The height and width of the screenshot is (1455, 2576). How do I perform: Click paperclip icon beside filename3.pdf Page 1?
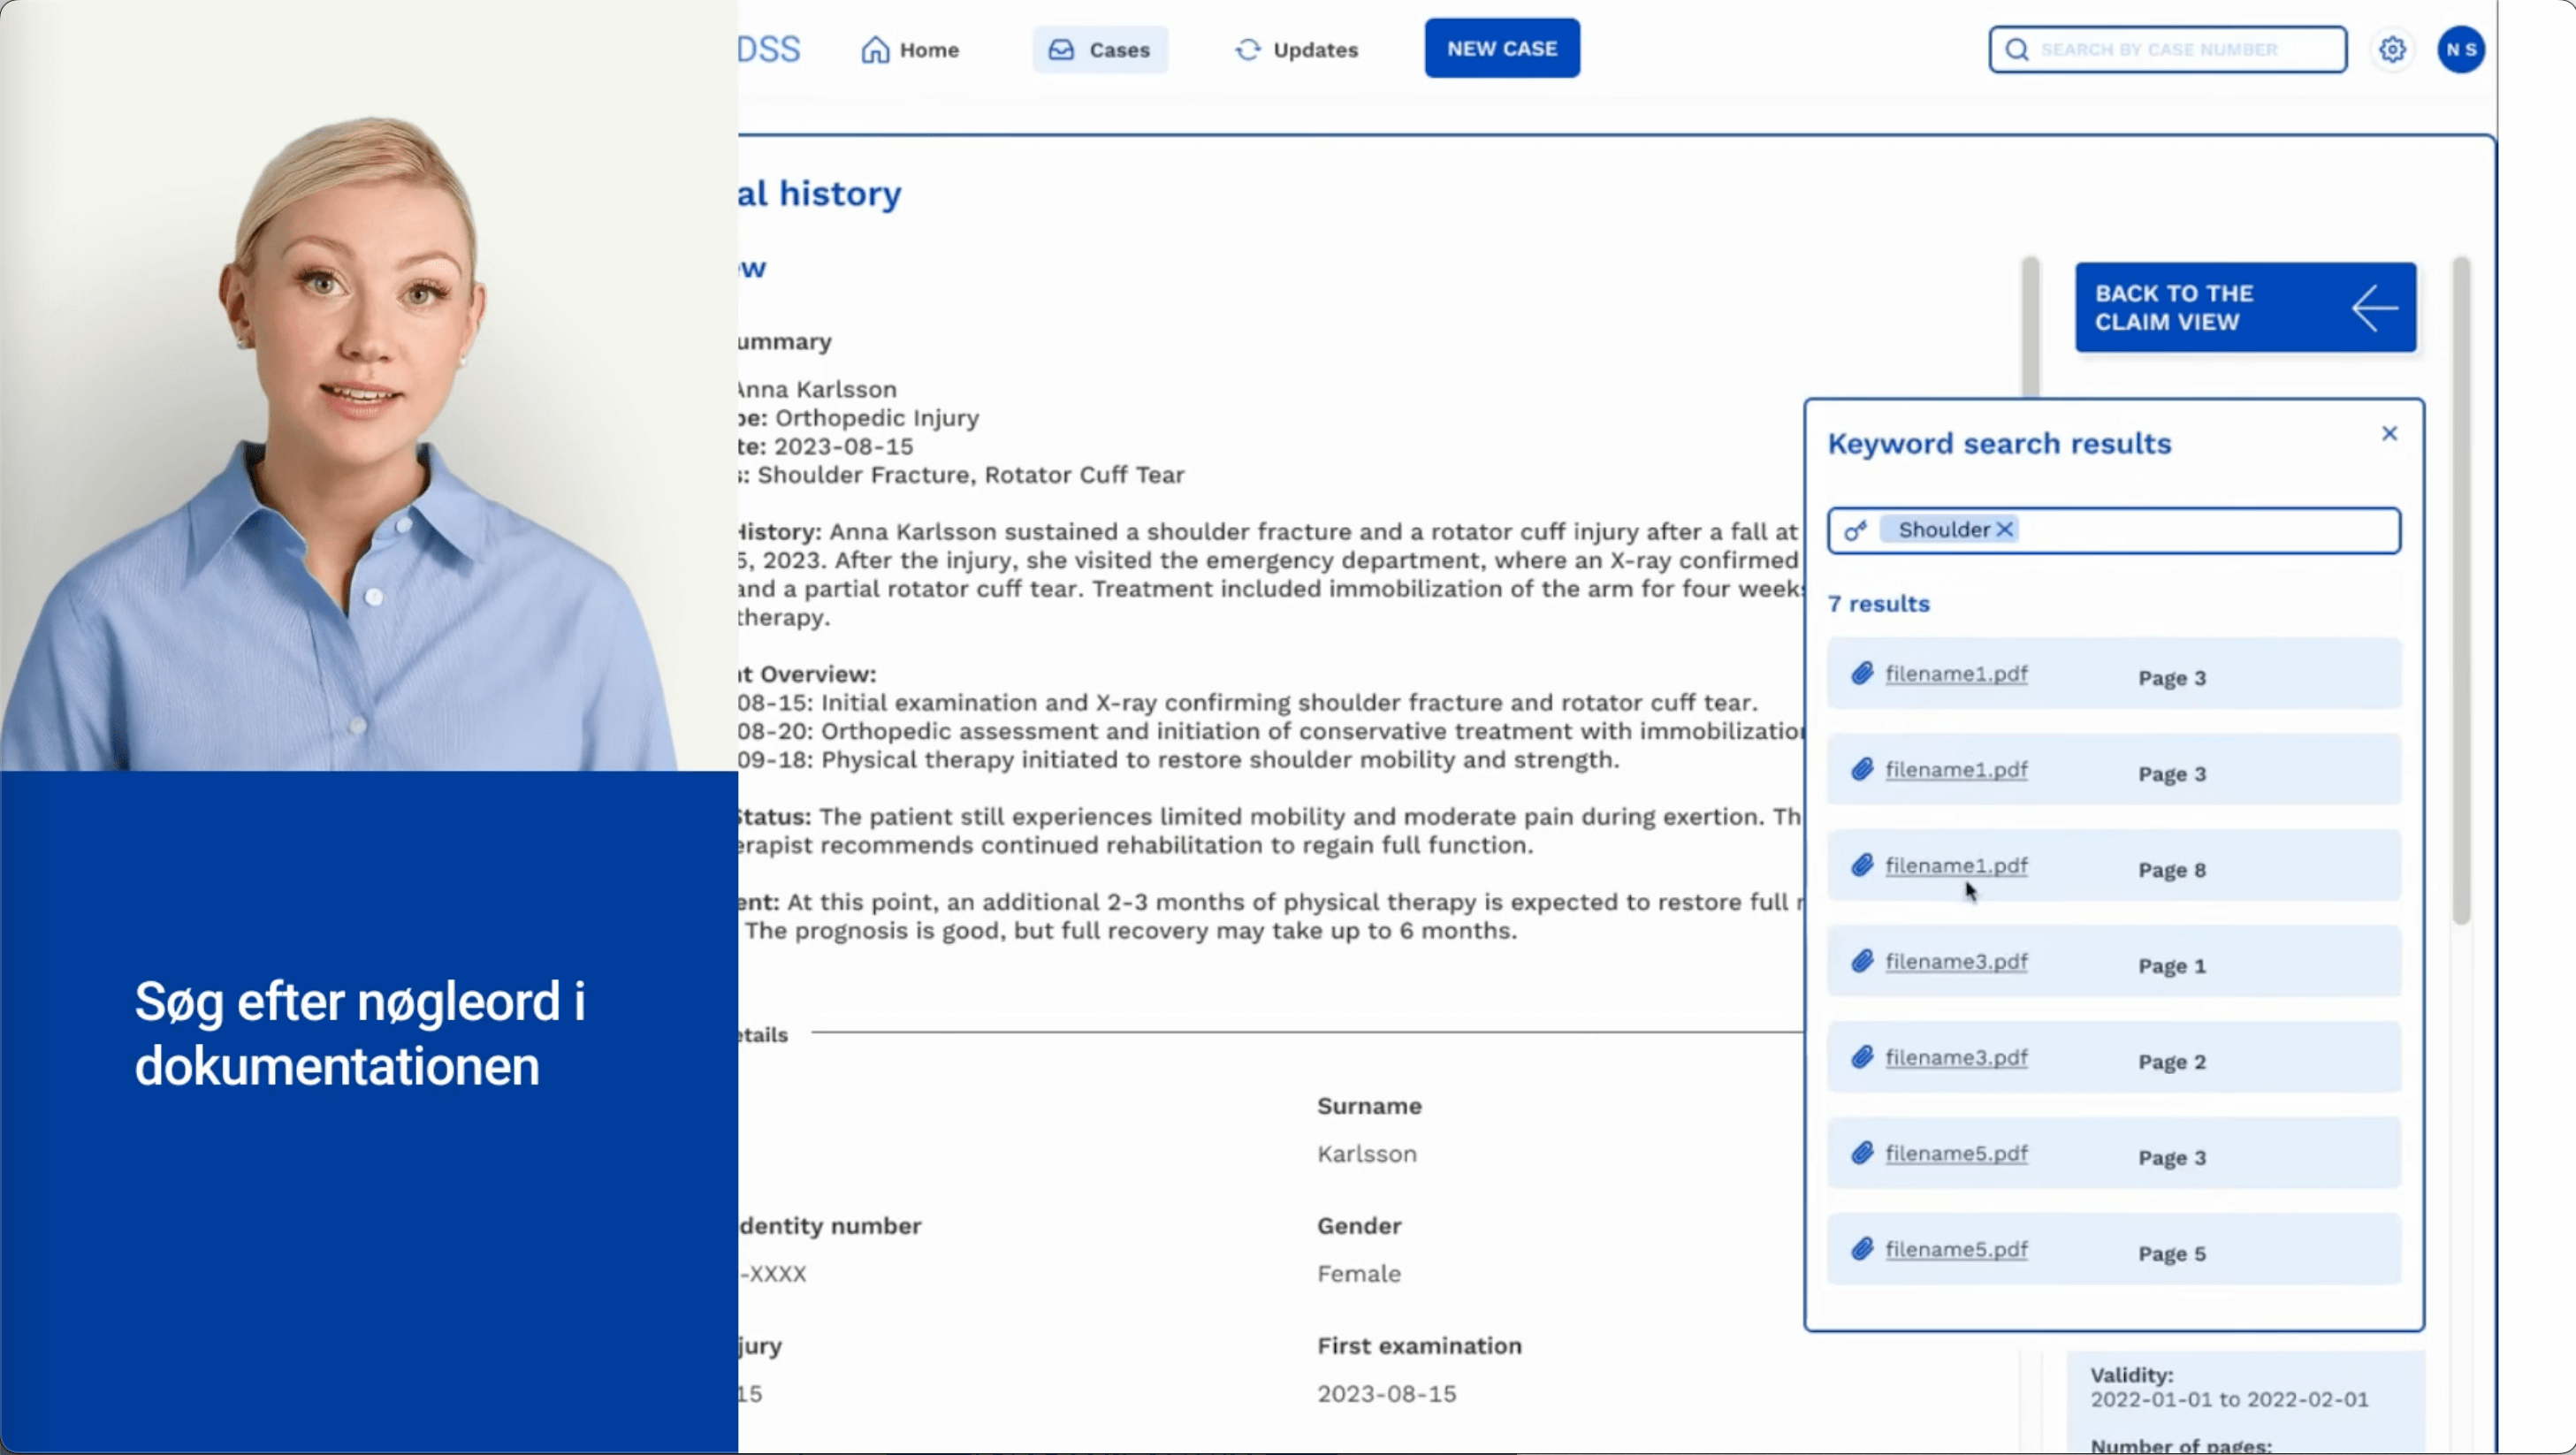coord(1862,961)
